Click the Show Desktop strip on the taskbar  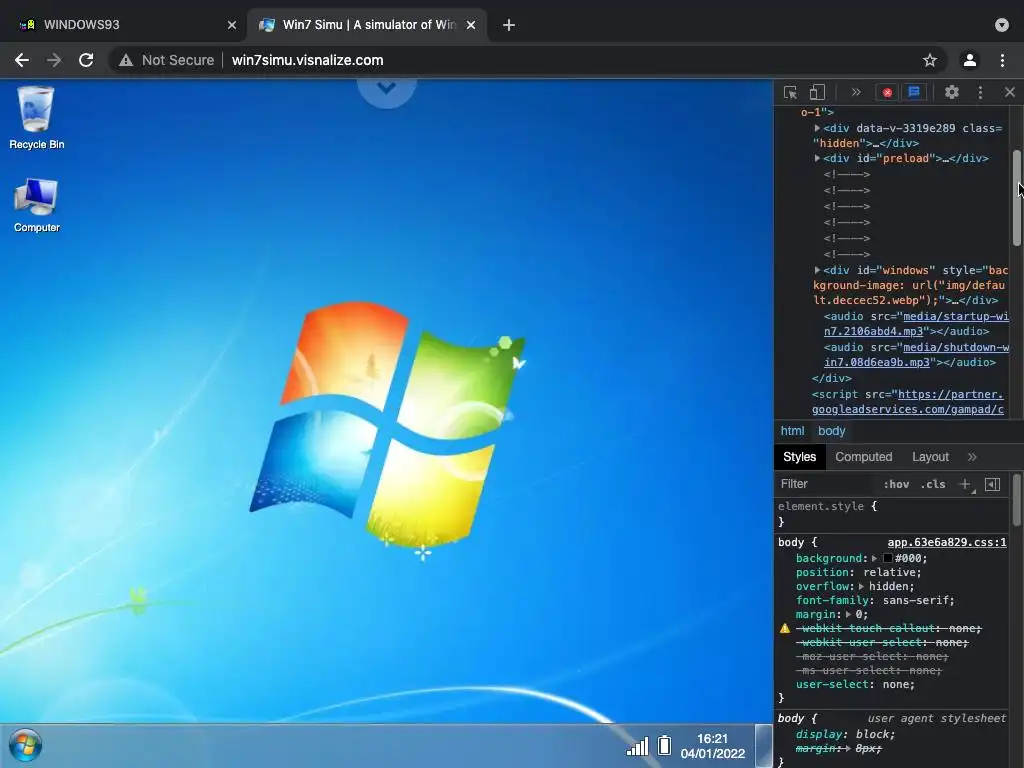pyautogui.click(x=763, y=746)
